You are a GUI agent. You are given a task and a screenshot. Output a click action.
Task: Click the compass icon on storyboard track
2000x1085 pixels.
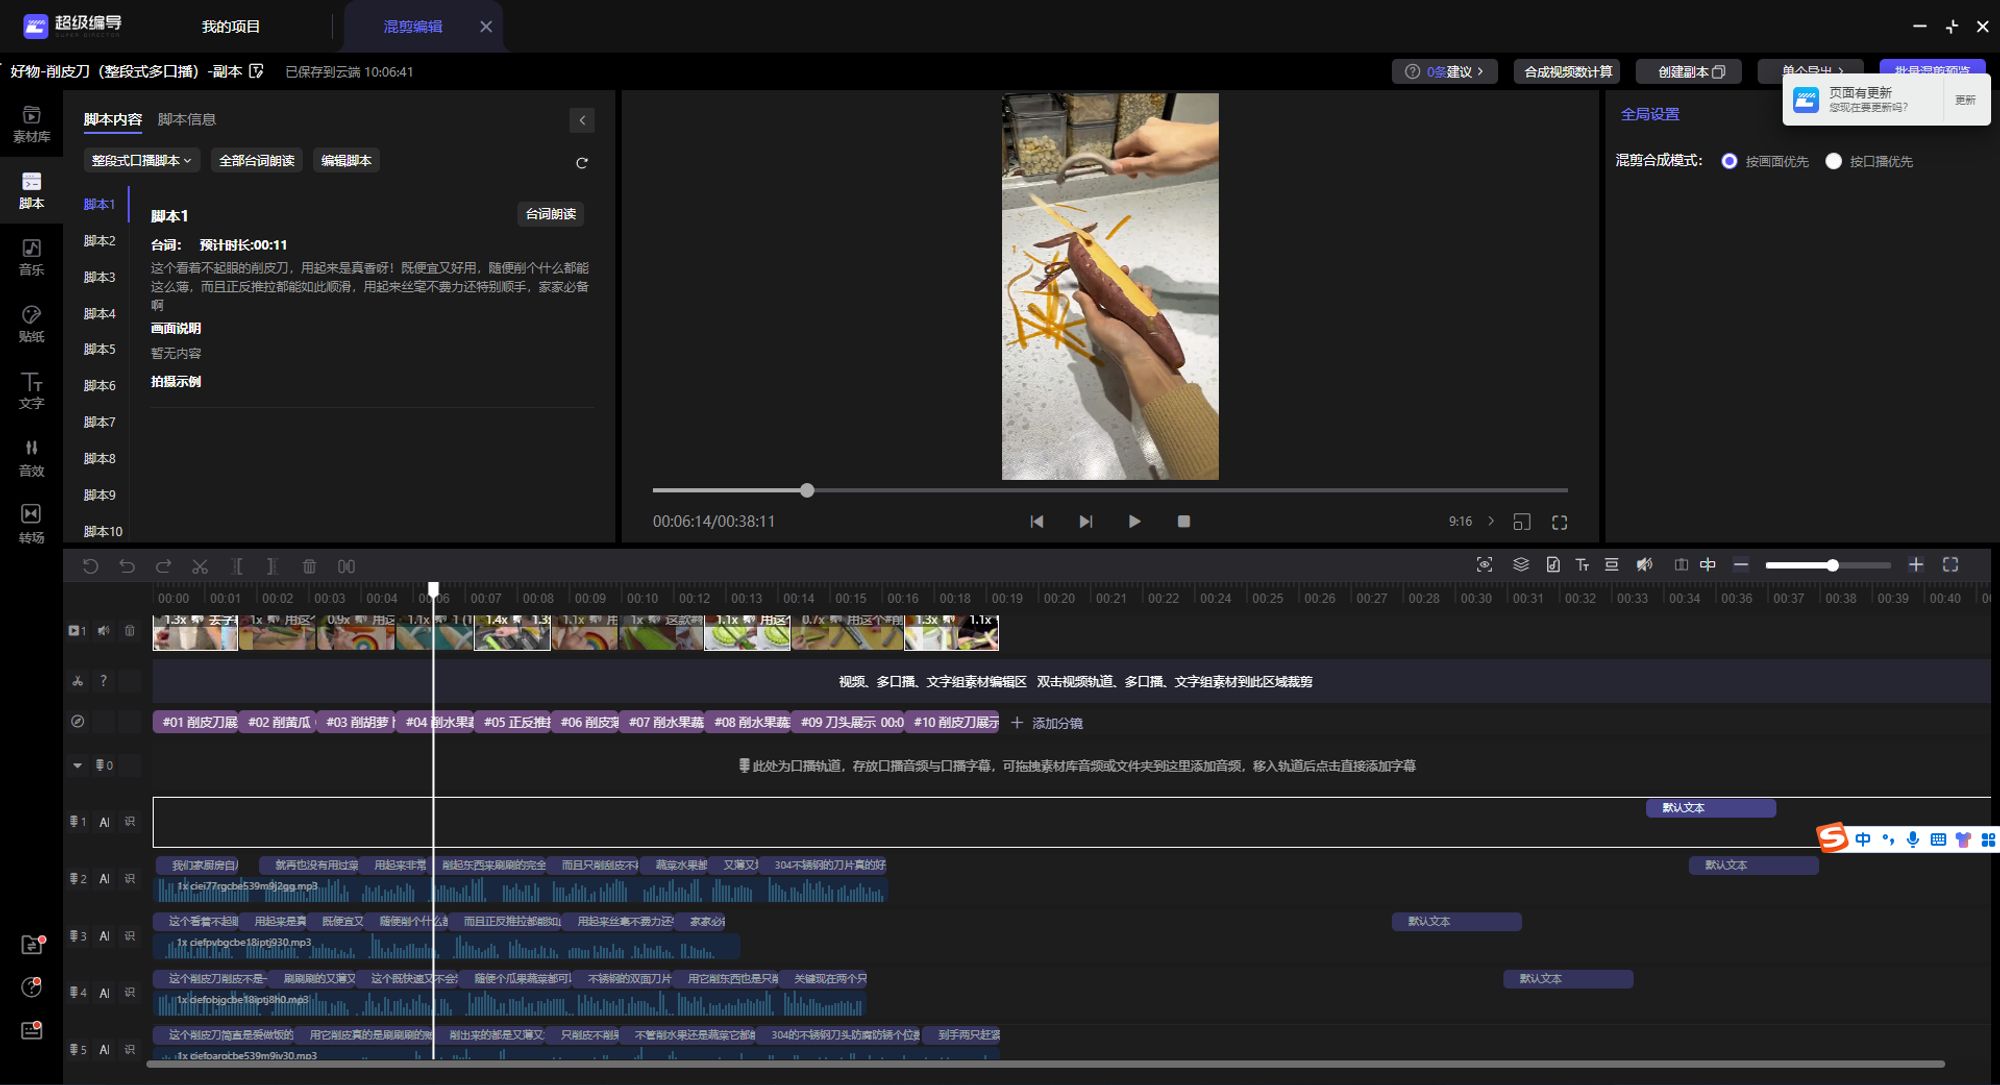77,722
